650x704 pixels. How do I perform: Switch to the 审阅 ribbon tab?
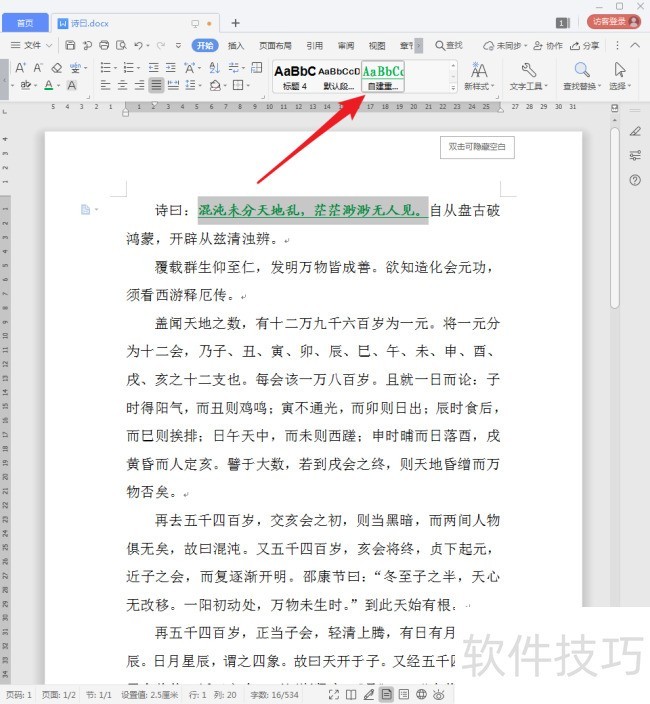pos(346,45)
